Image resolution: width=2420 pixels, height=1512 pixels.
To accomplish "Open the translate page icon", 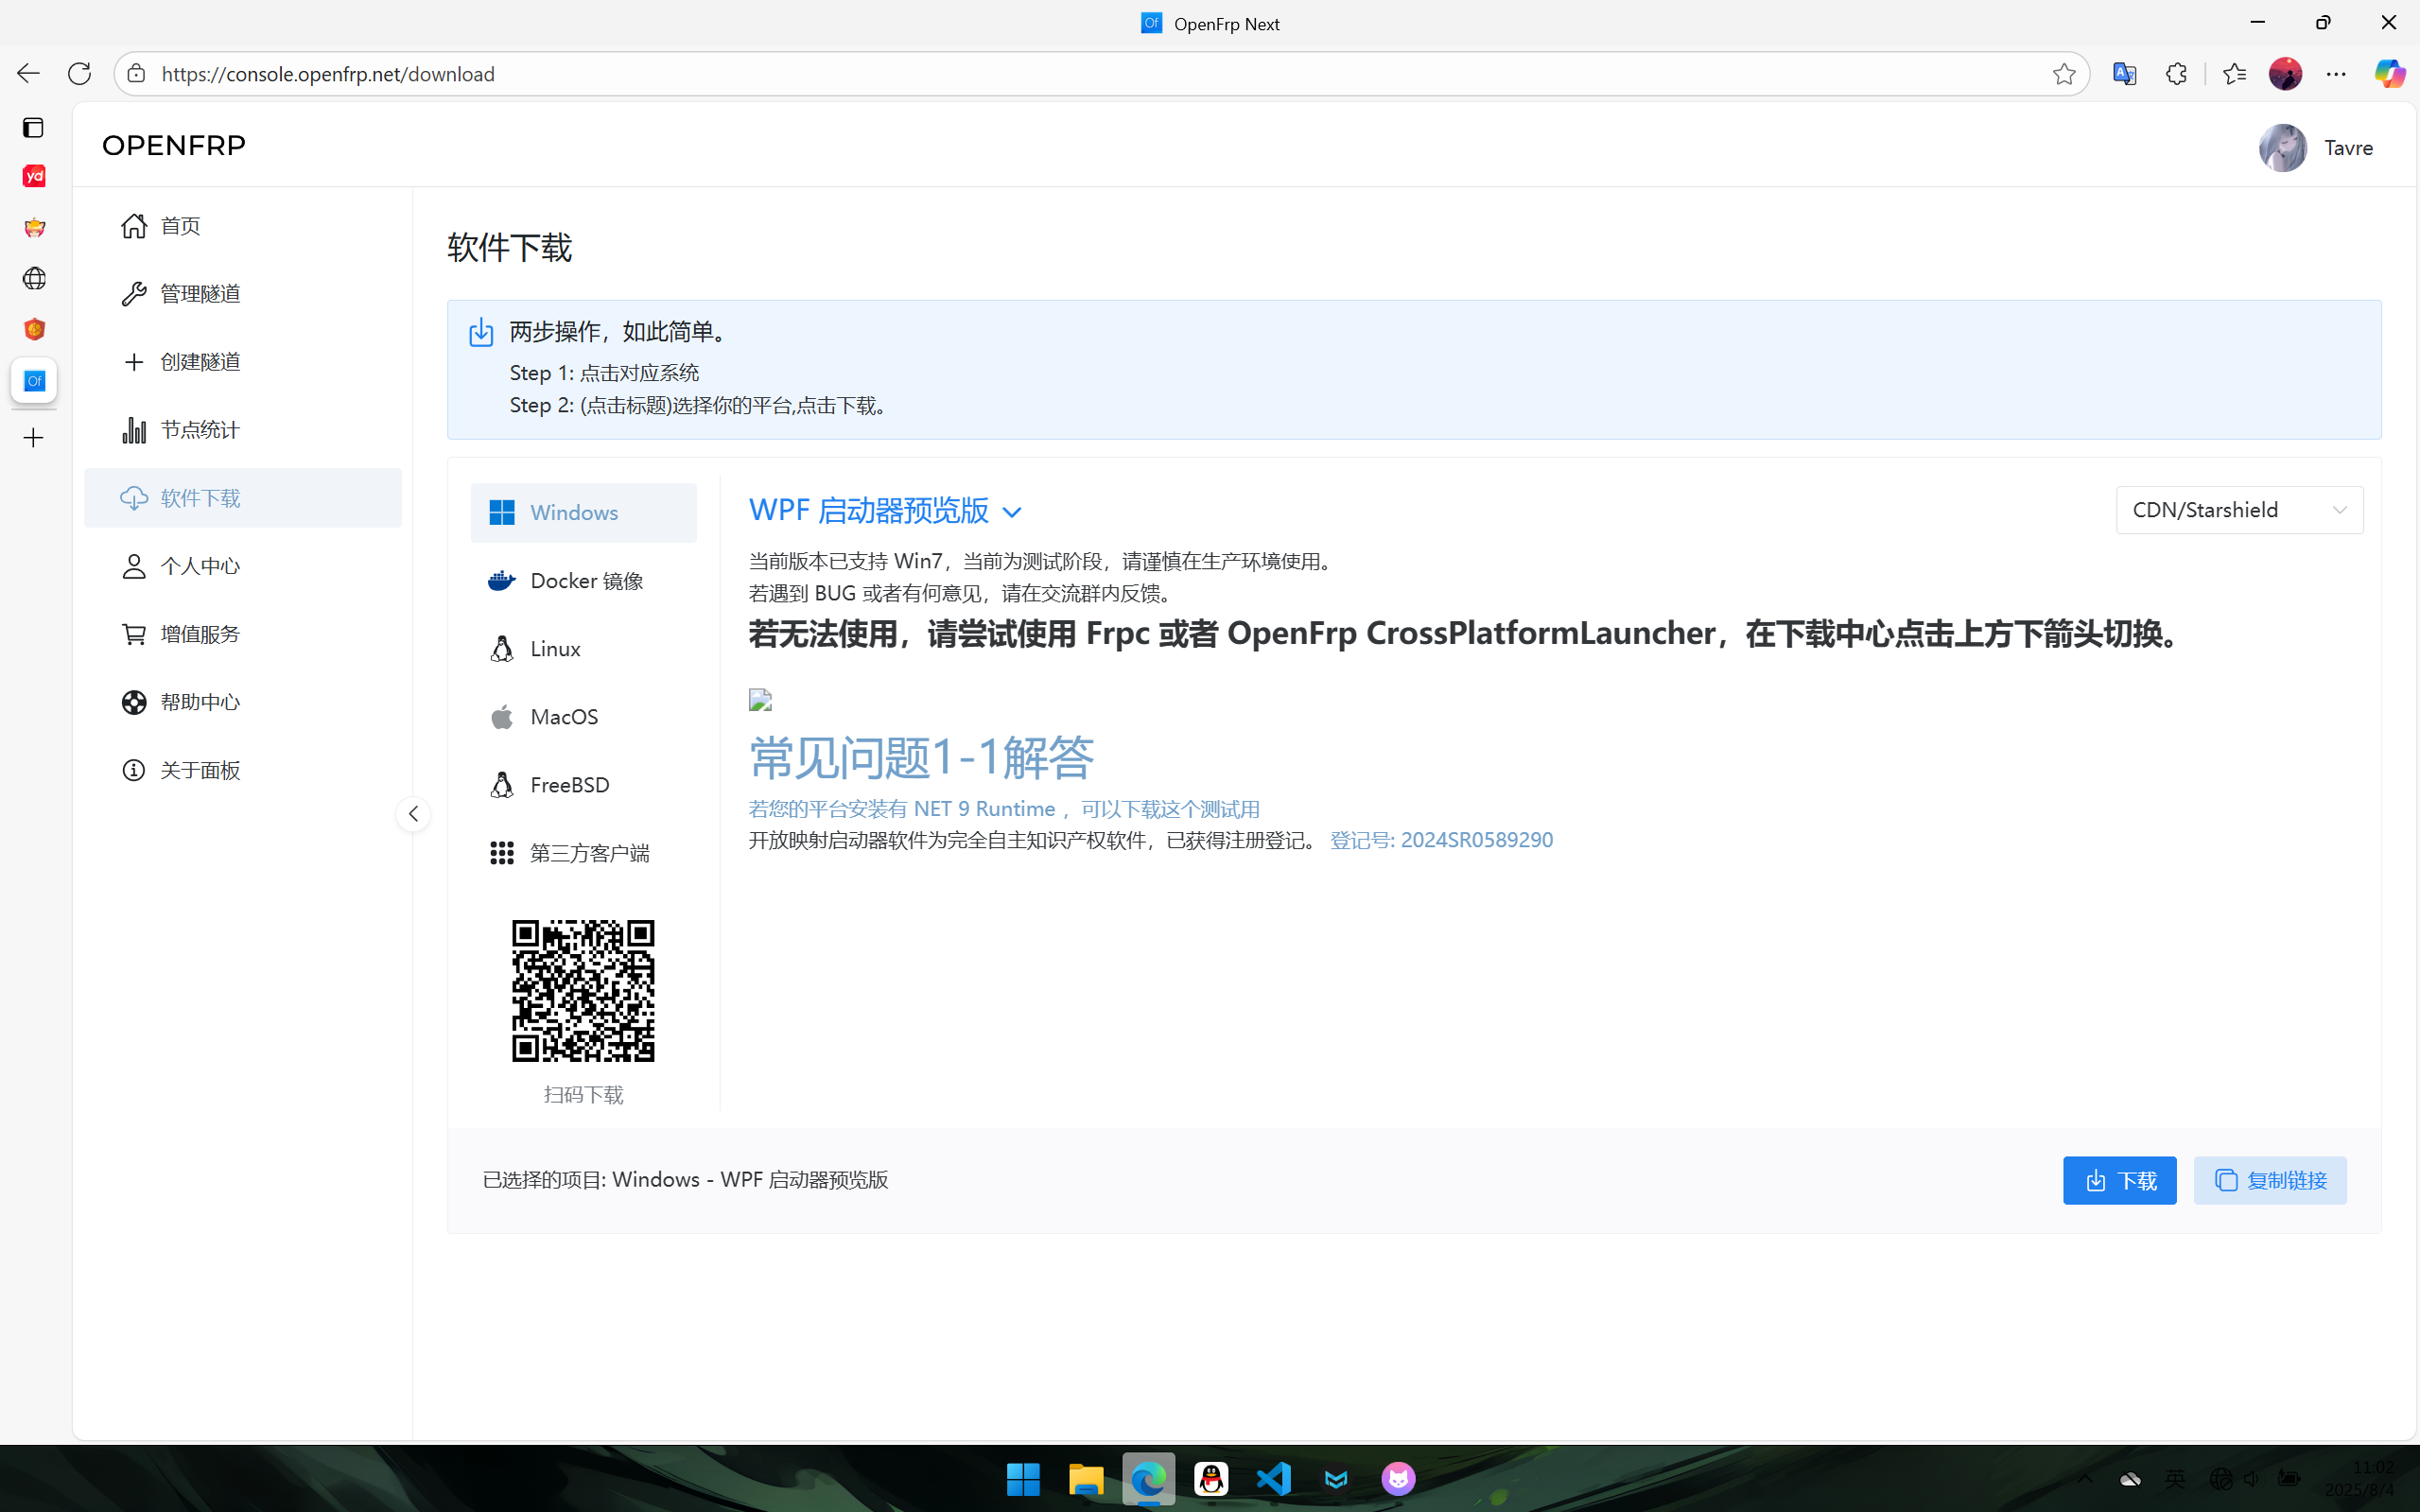I will [2124, 73].
